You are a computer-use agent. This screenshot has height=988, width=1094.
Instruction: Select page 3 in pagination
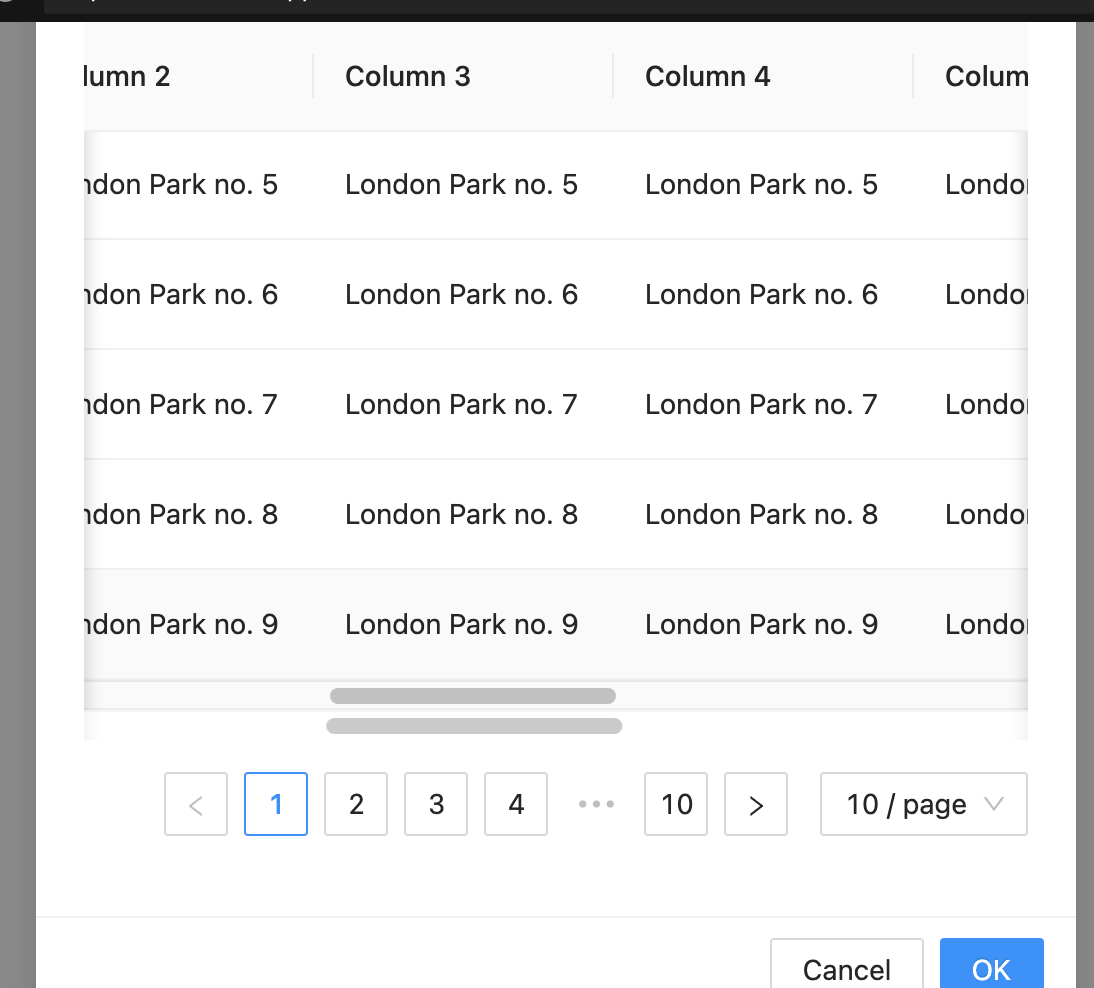coord(436,804)
